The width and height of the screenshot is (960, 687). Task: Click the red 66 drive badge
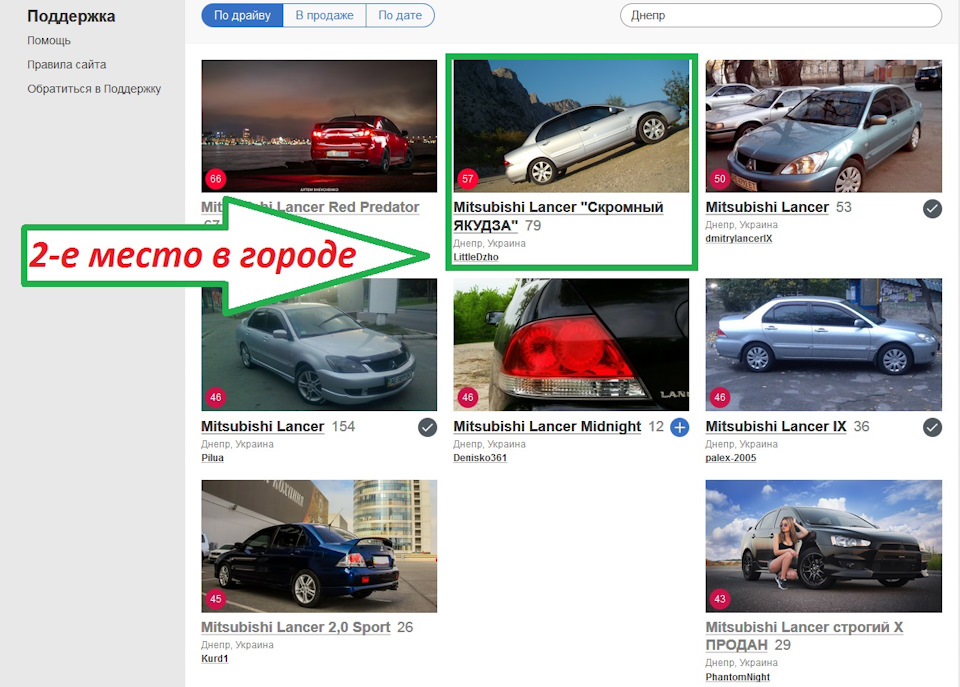(x=216, y=179)
